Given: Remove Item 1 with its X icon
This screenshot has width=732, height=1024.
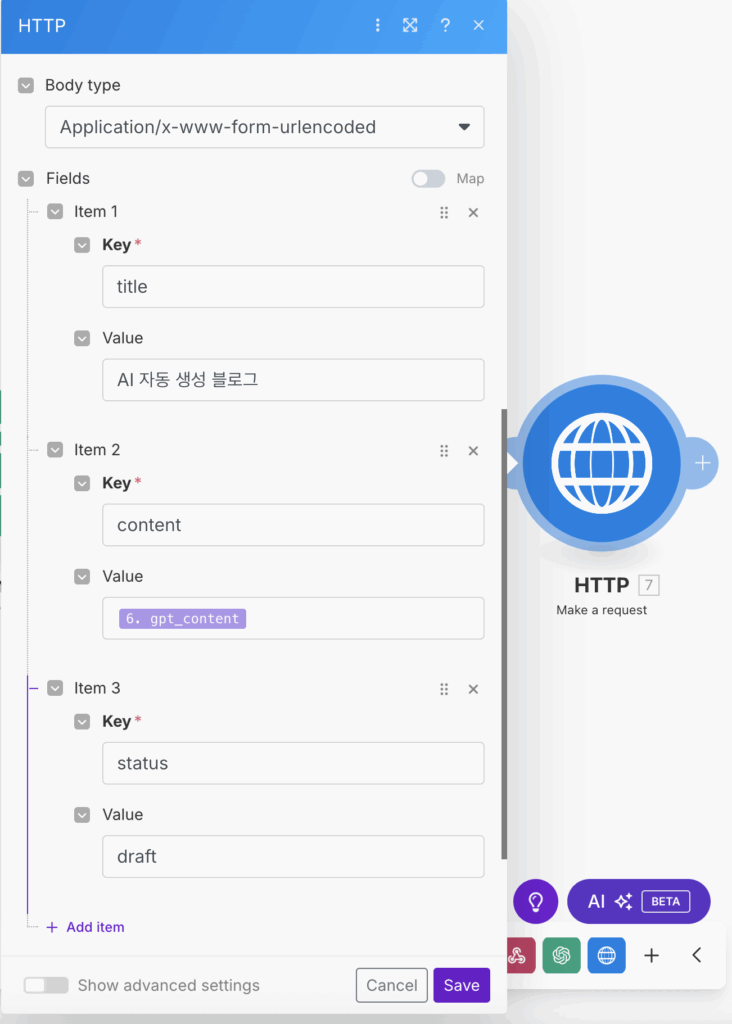Looking at the screenshot, I should tap(473, 212).
